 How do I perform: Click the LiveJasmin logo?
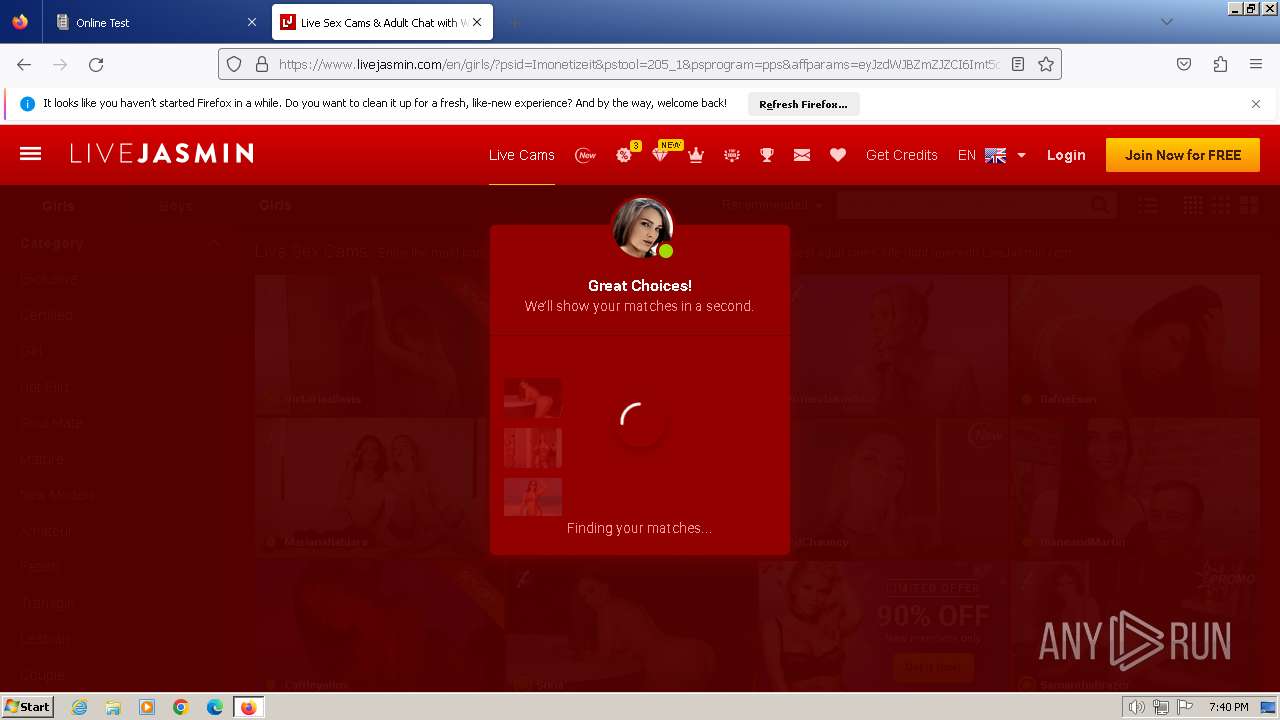point(162,153)
